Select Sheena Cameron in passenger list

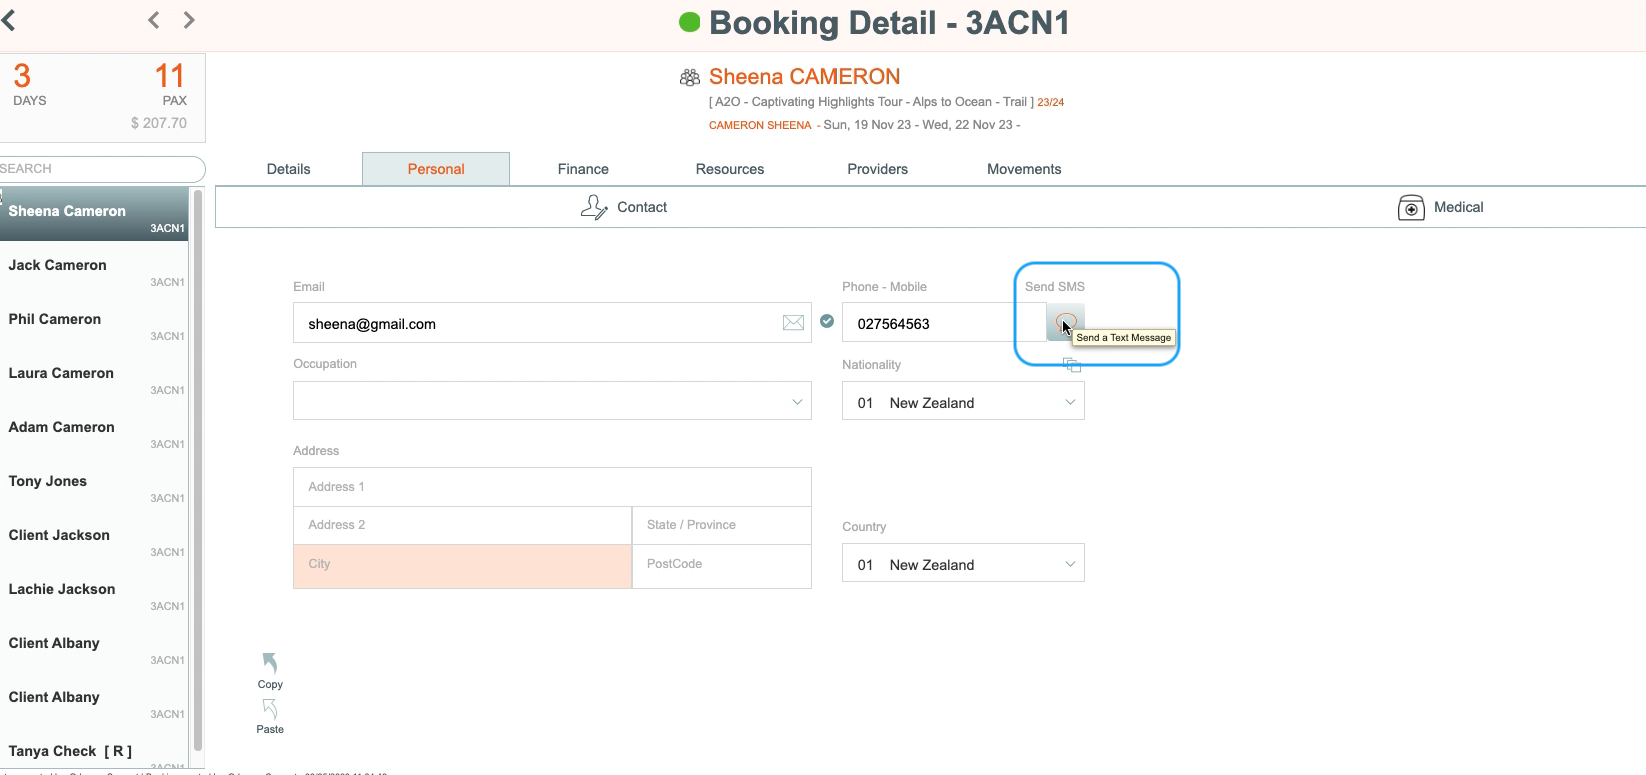[x=94, y=214]
